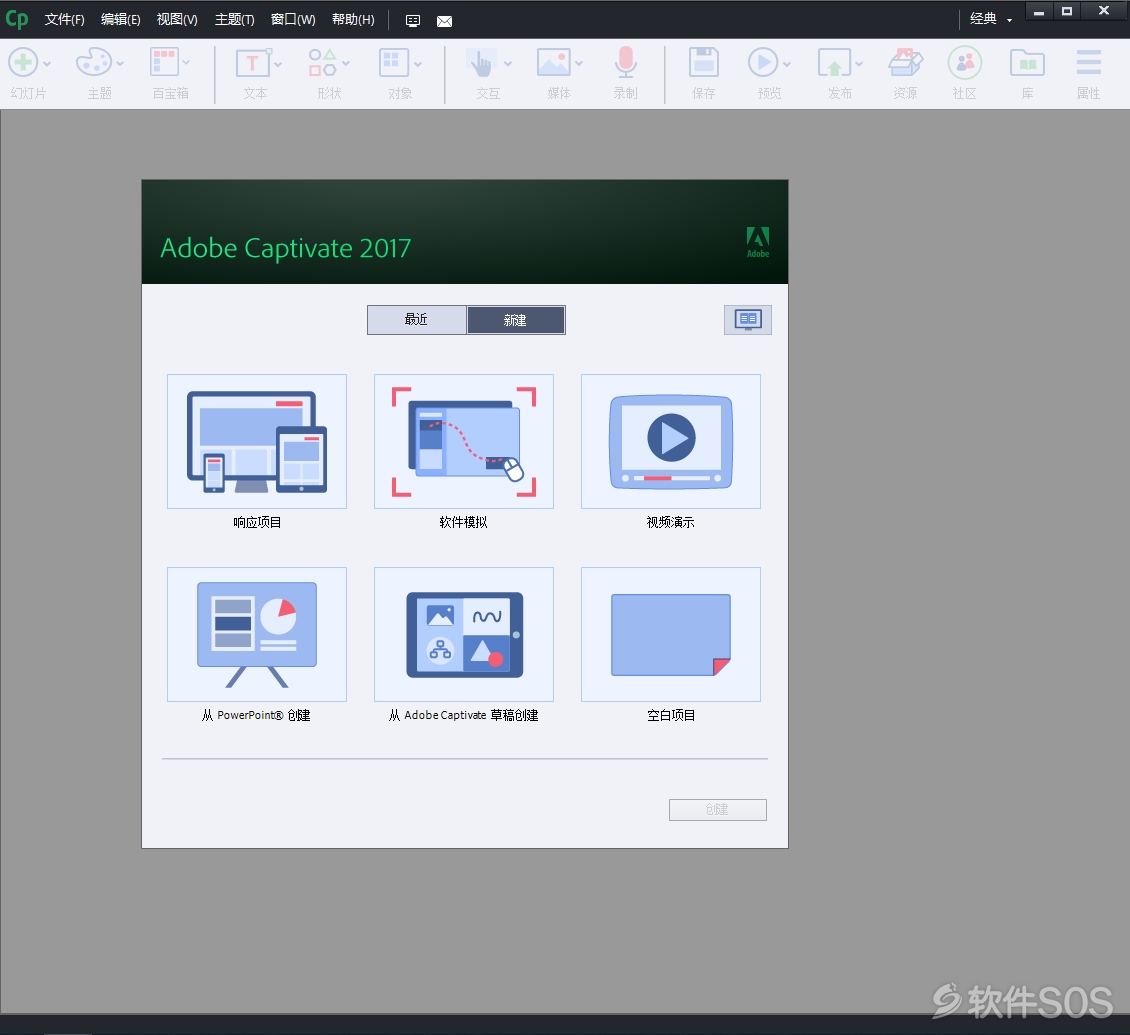
Task: Switch to the 新建 tab
Action: click(x=516, y=320)
